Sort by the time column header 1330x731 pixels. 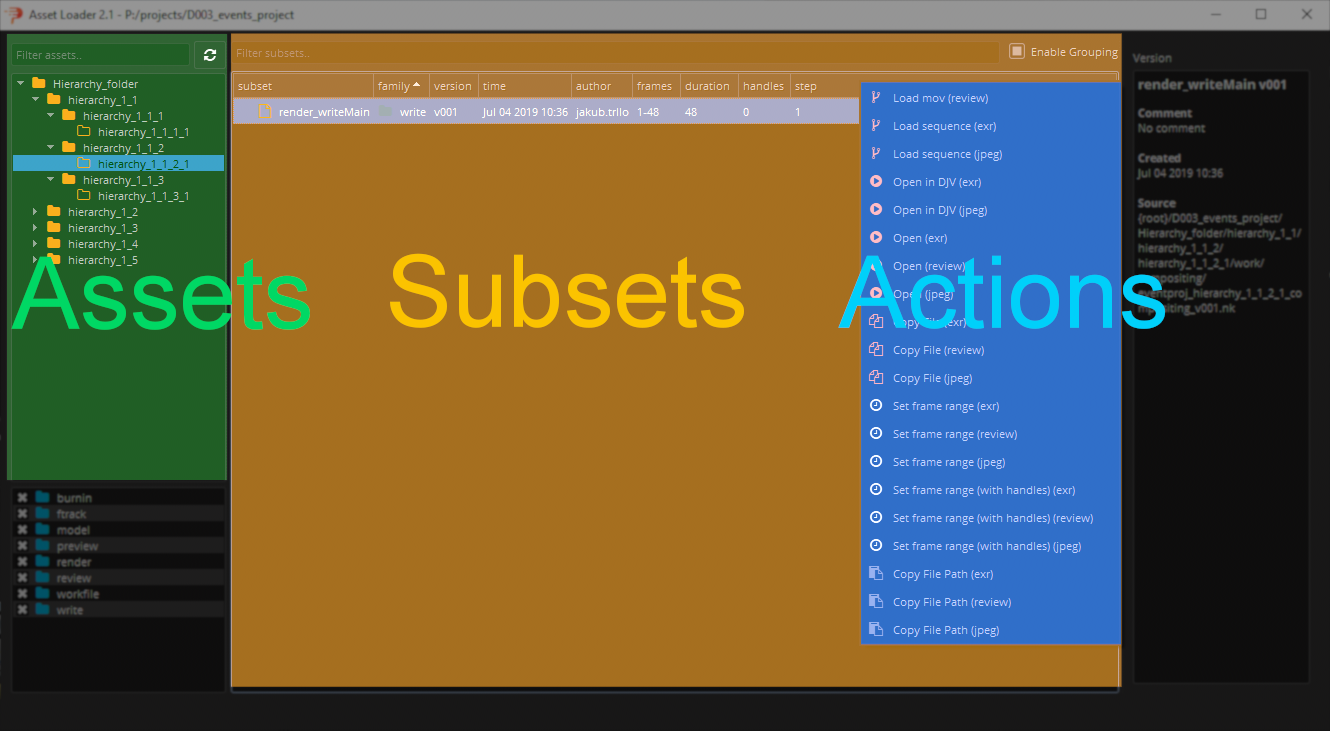(525, 86)
